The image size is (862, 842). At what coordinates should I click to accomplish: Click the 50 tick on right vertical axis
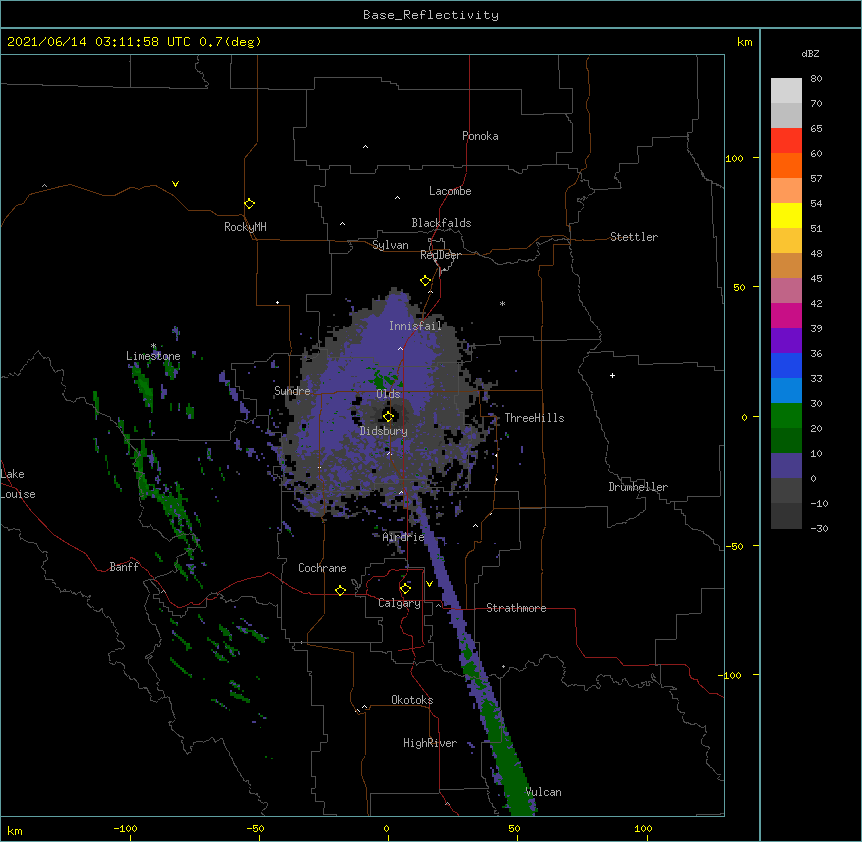coord(739,287)
